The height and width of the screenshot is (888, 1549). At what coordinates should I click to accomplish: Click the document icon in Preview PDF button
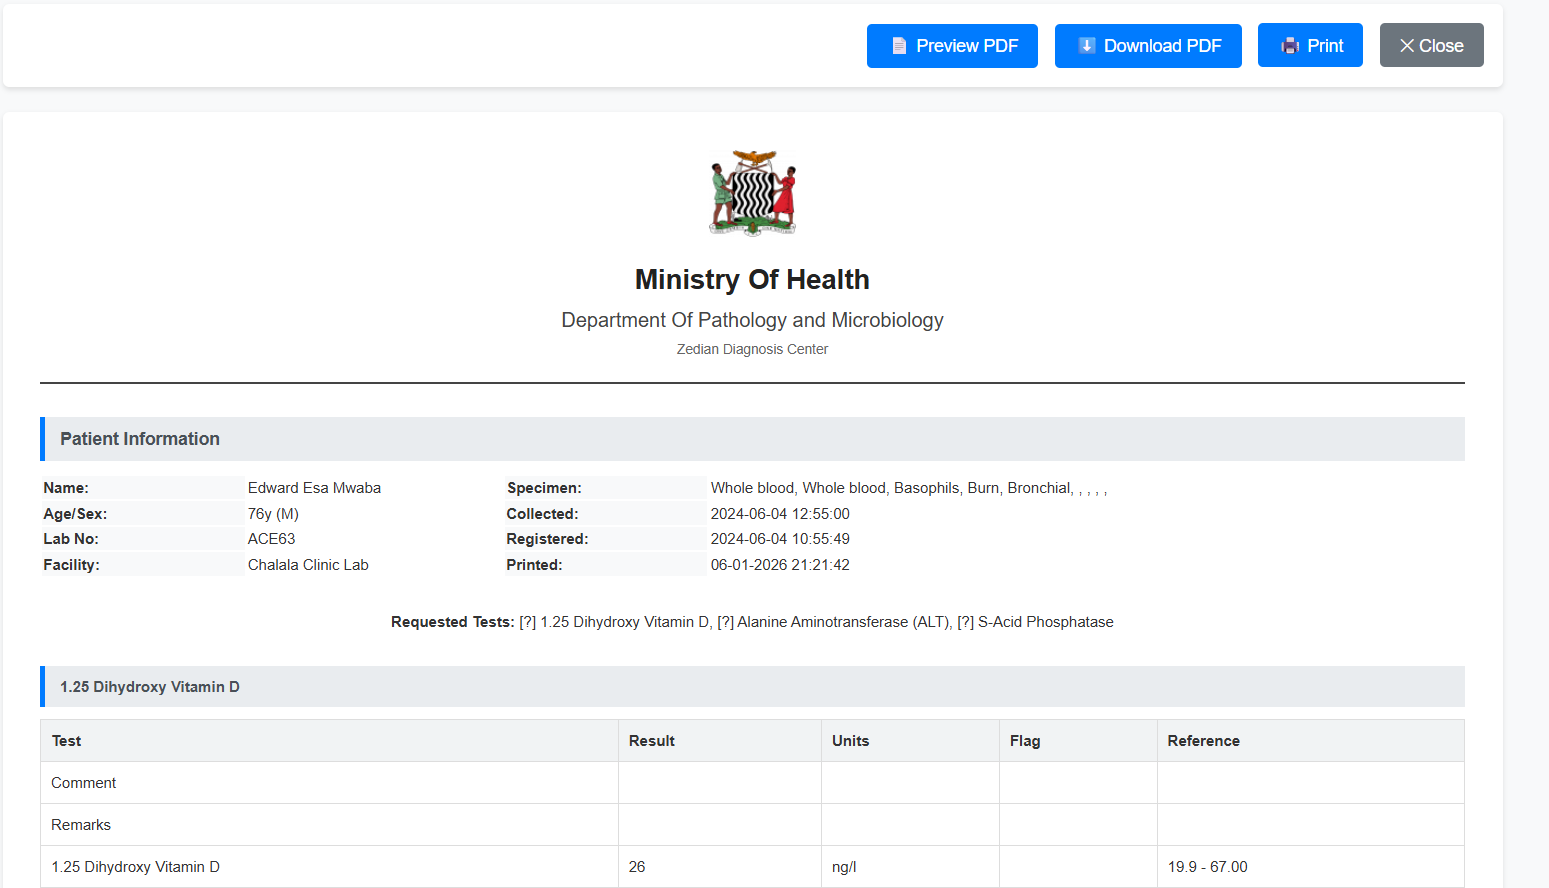(899, 45)
